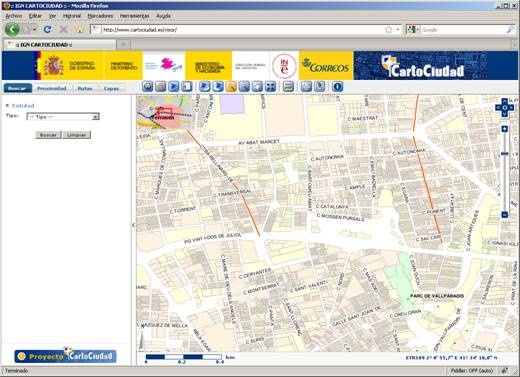Screen dimensions: 520x377
Task: Click the overview mini-map thumbnail
Action: [164, 112]
